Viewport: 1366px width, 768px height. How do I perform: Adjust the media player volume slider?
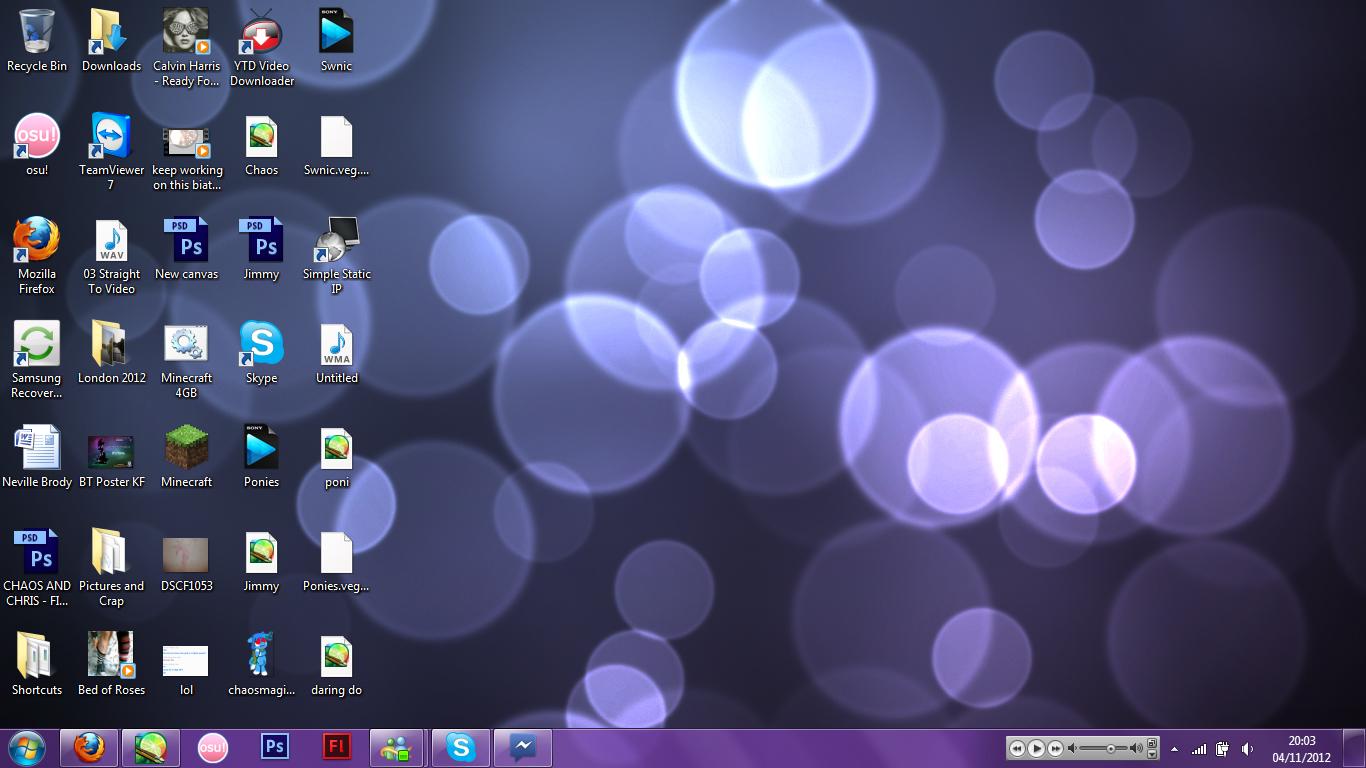coord(1110,748)
